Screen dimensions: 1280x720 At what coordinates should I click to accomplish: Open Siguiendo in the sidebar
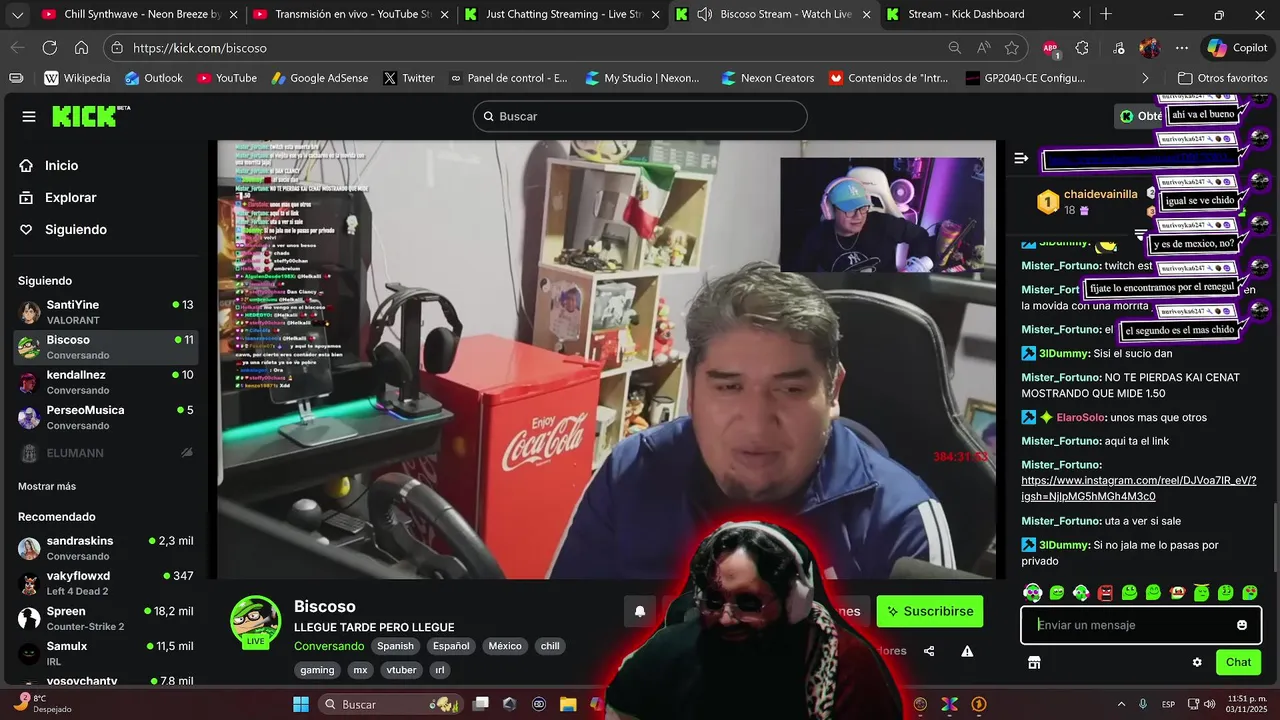tap(75, 230)
